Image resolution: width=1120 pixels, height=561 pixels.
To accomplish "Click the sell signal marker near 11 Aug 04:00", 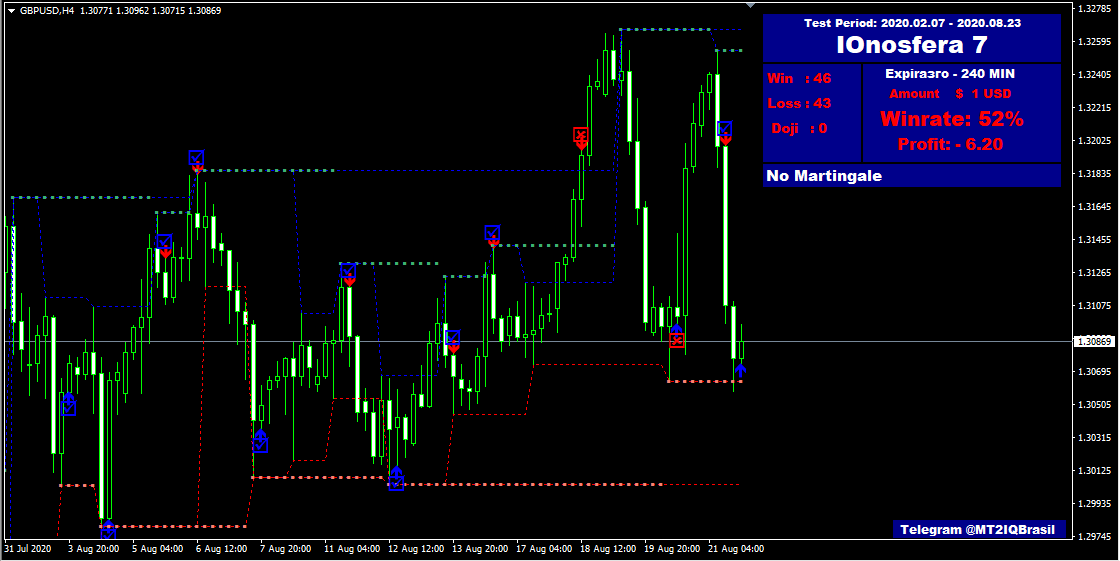I will click(348, 274).
